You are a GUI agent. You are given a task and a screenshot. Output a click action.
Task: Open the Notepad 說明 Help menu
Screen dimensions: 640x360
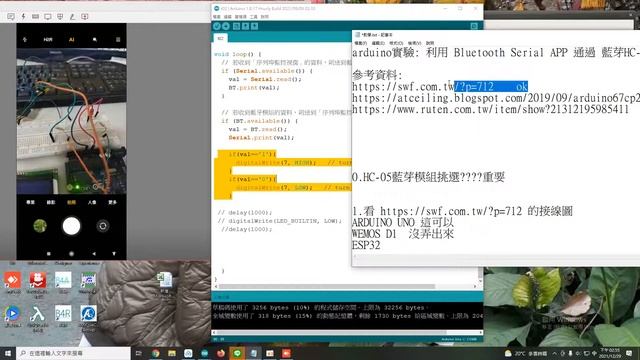pos(430,43)
